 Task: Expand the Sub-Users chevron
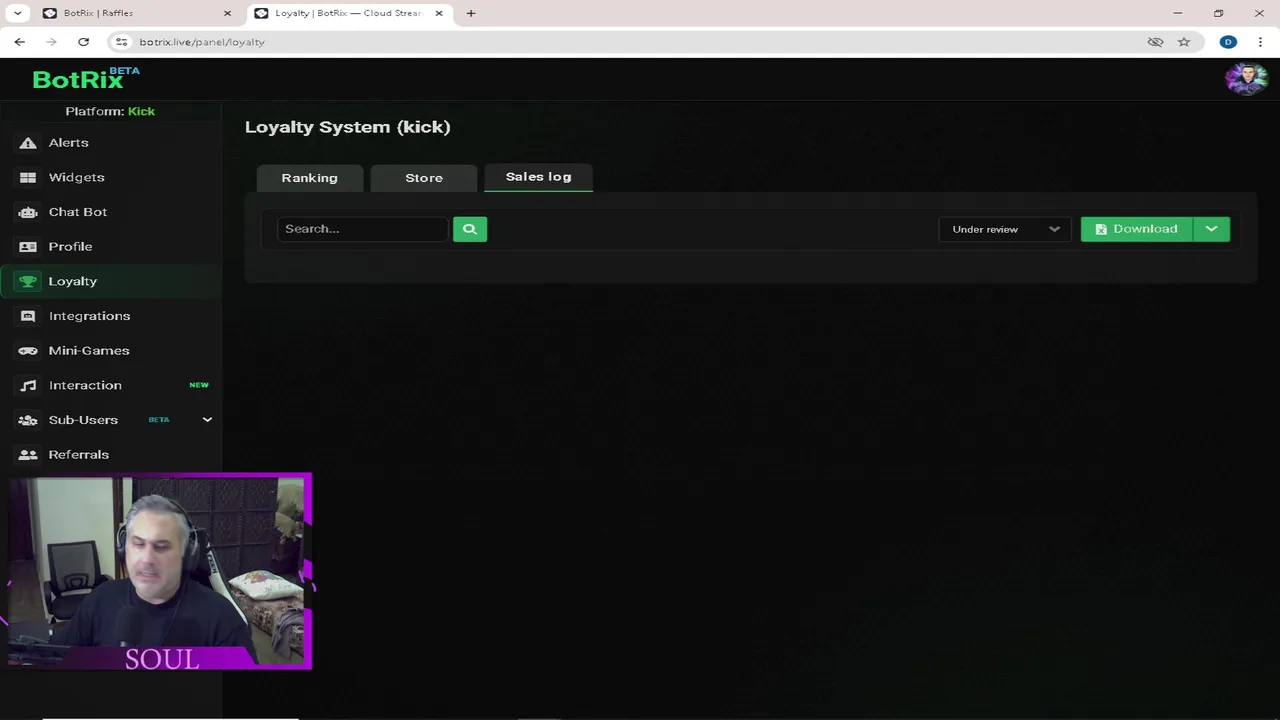[207, 420]
